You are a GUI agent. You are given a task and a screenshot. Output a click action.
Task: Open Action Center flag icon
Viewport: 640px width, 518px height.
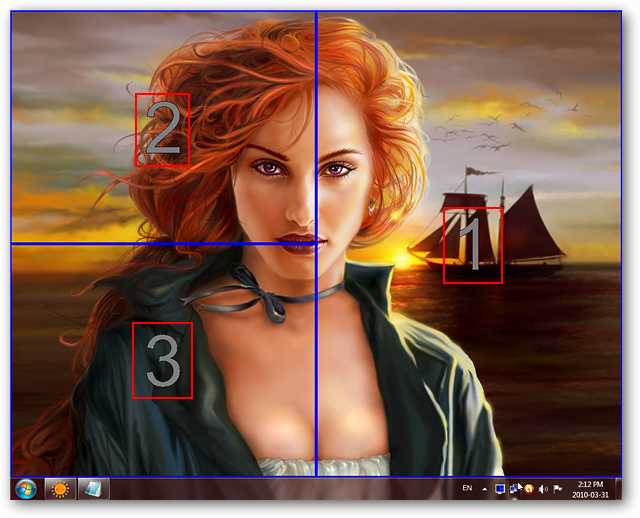point(558,489)
